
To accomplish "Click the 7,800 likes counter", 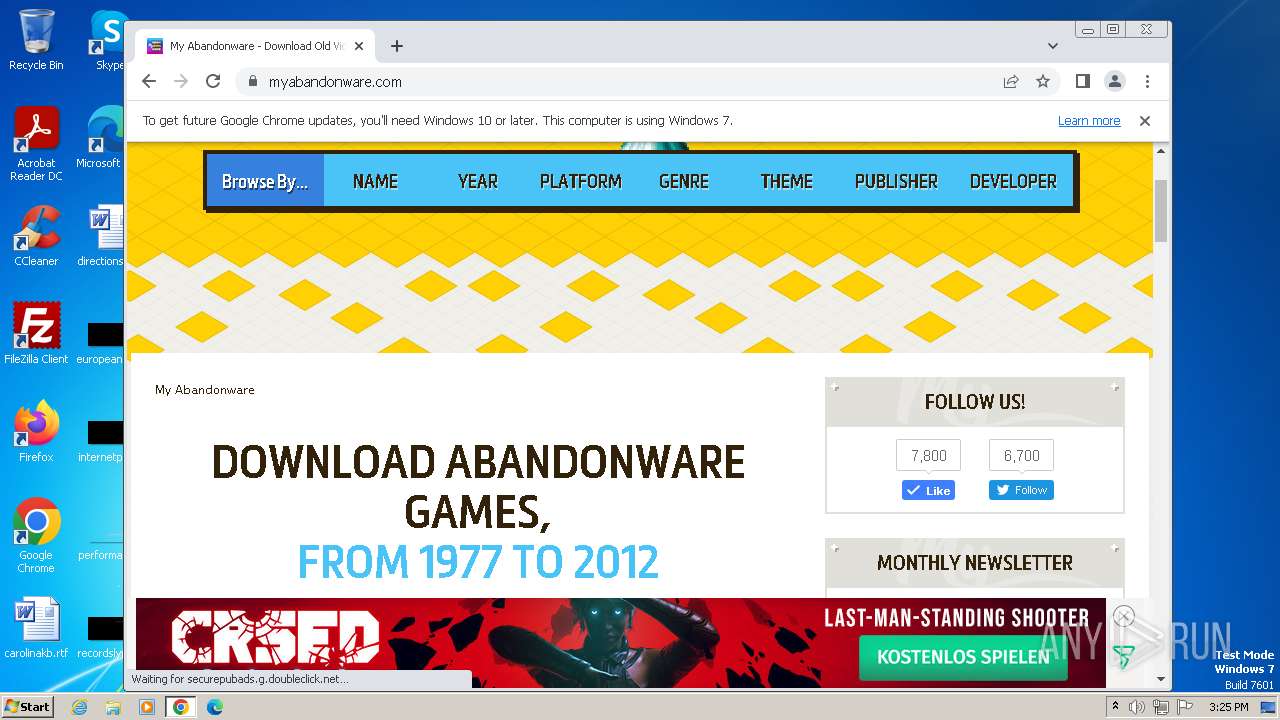I will click(928, 455).
